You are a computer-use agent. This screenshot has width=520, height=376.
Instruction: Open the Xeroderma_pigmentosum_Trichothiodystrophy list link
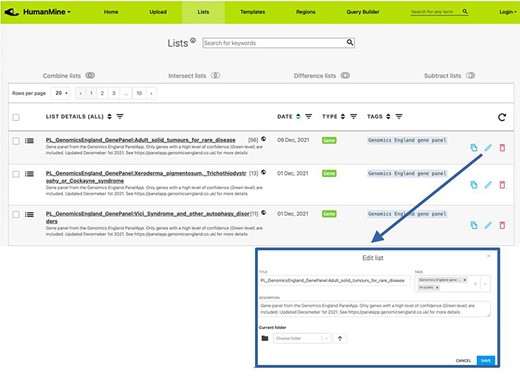(146, 177)
